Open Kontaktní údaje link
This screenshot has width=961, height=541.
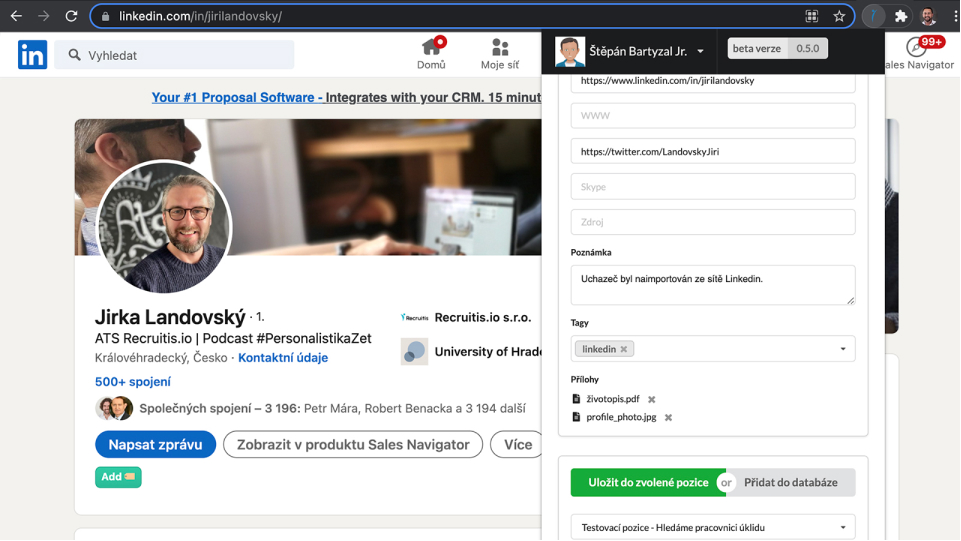(283, 358)
